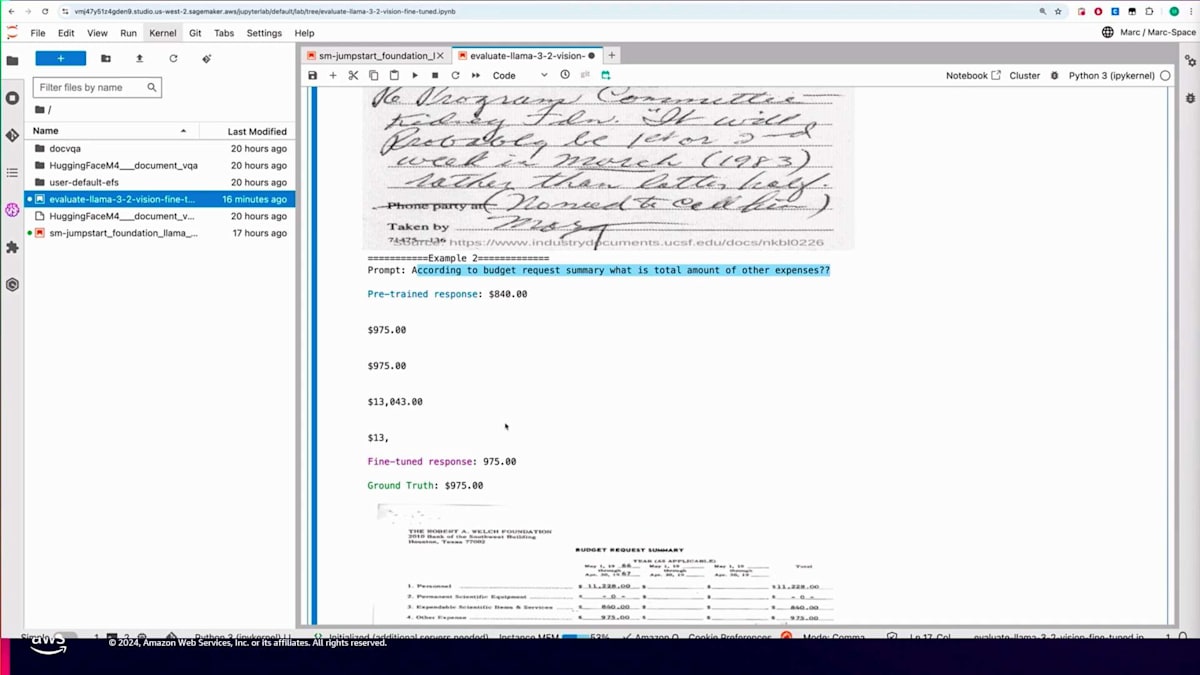This screenshot has width=1200, height=675.
Task: Create a new folder in file browser
Action: [106, 58]
